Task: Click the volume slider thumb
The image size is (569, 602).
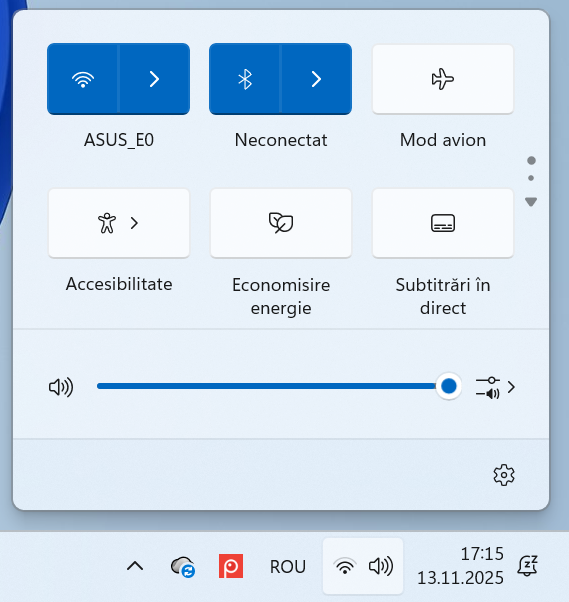Action: coord(448,386)
